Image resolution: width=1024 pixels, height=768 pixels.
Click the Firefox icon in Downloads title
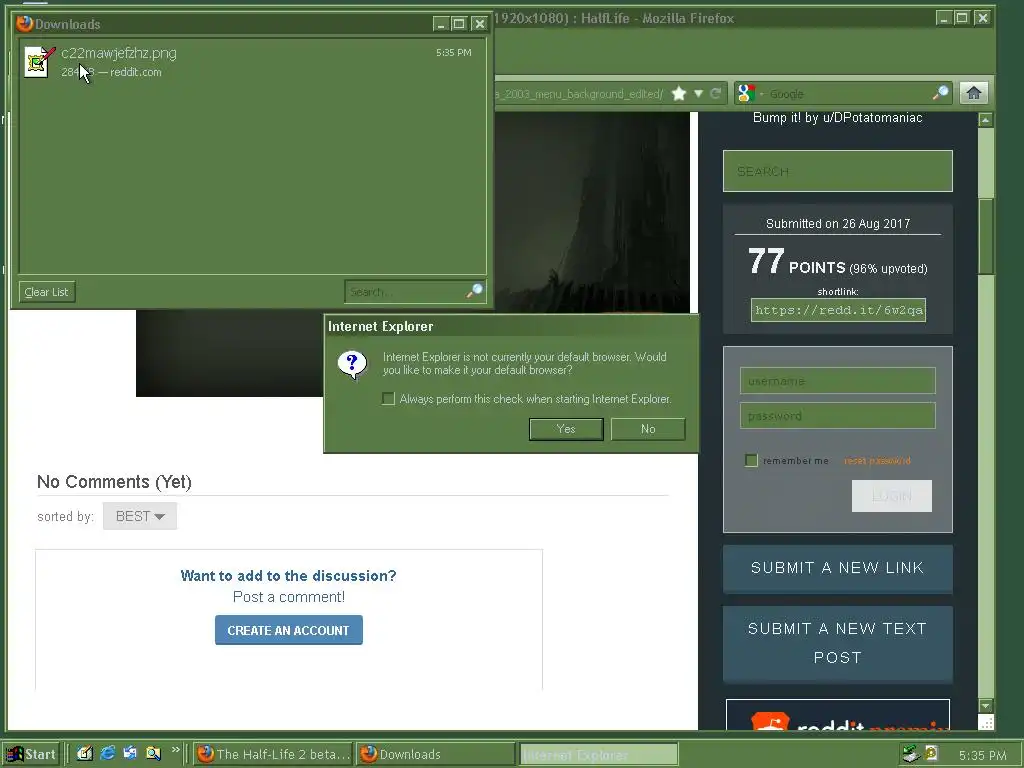pyautogui.click(x=25, y=24)
